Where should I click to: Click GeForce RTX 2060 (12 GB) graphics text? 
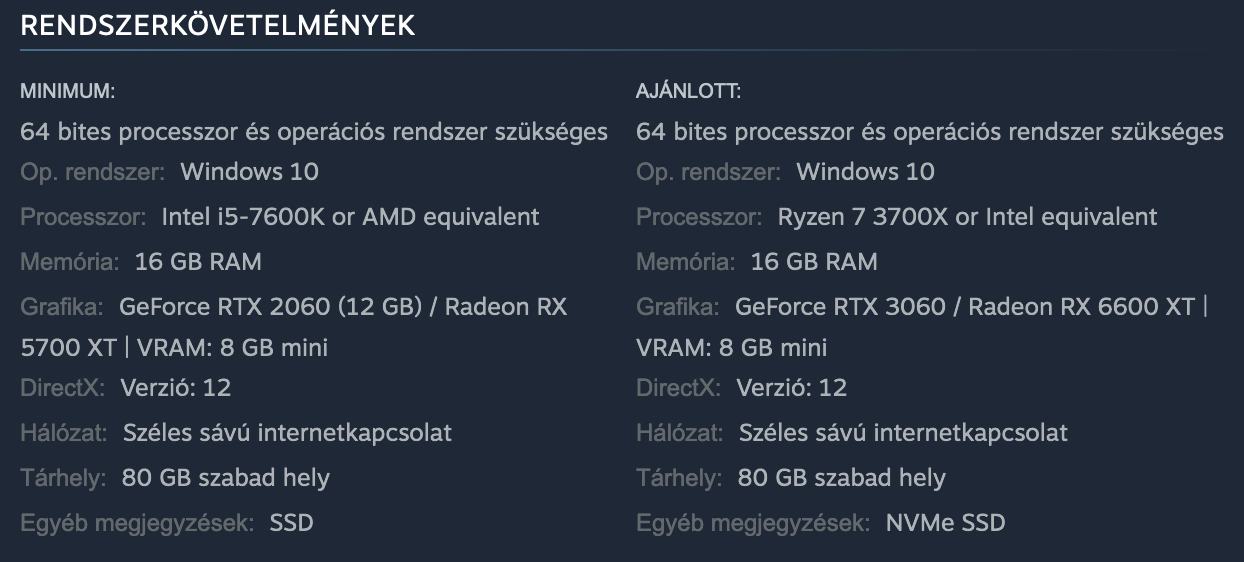pyautogui.click(x=266, y=307)
